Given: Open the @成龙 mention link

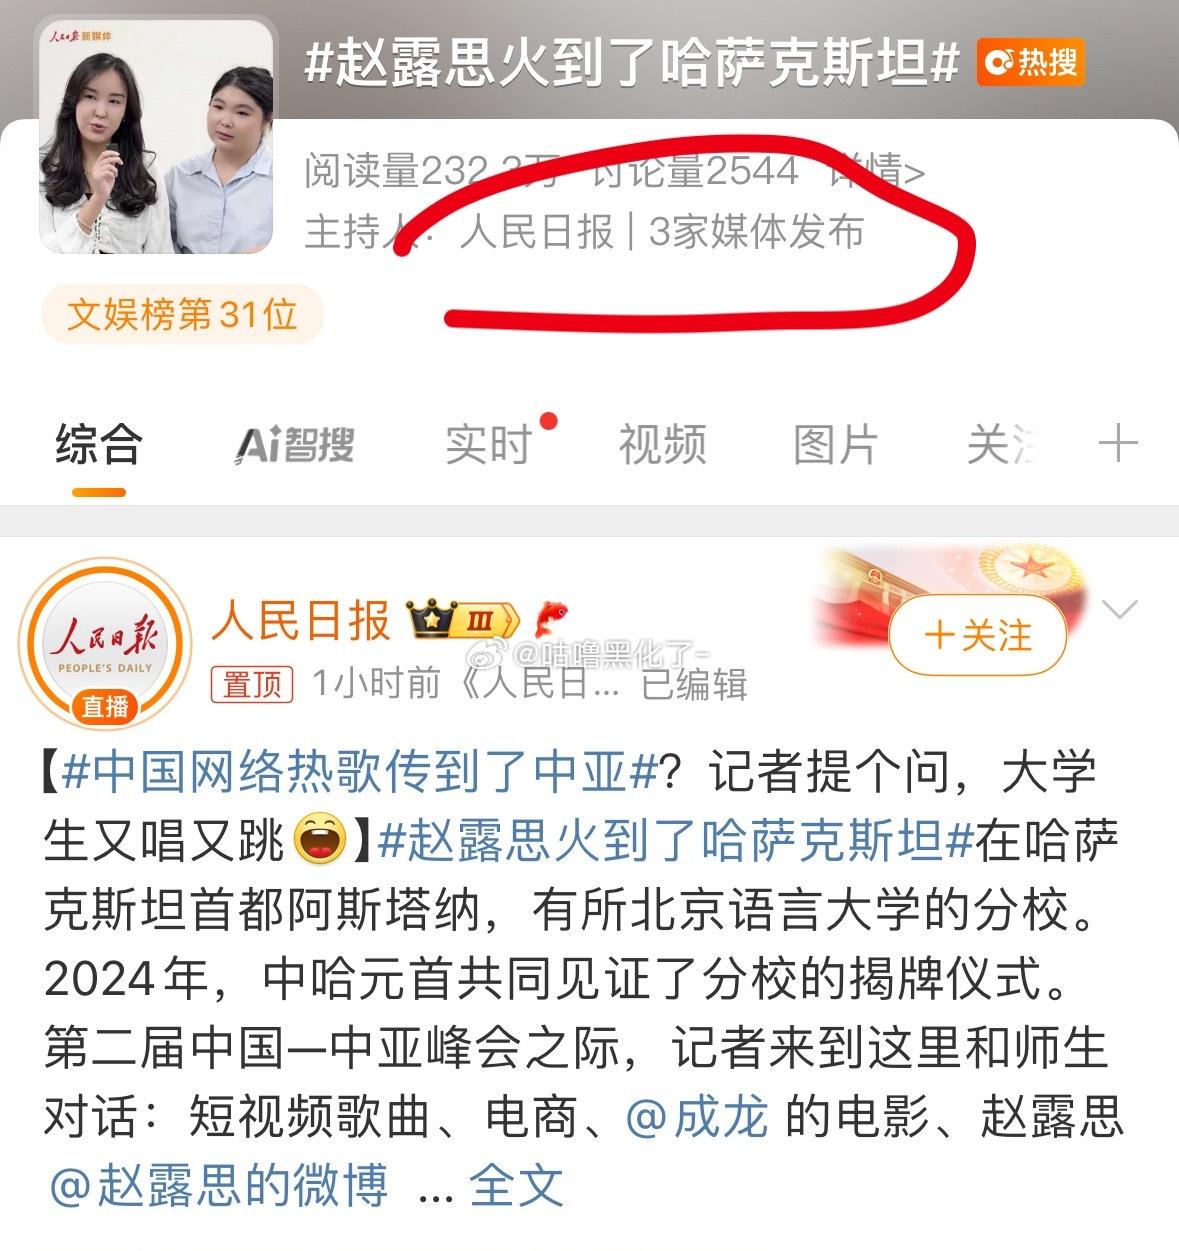Looking at the screenshot, I should [697, 1116].
